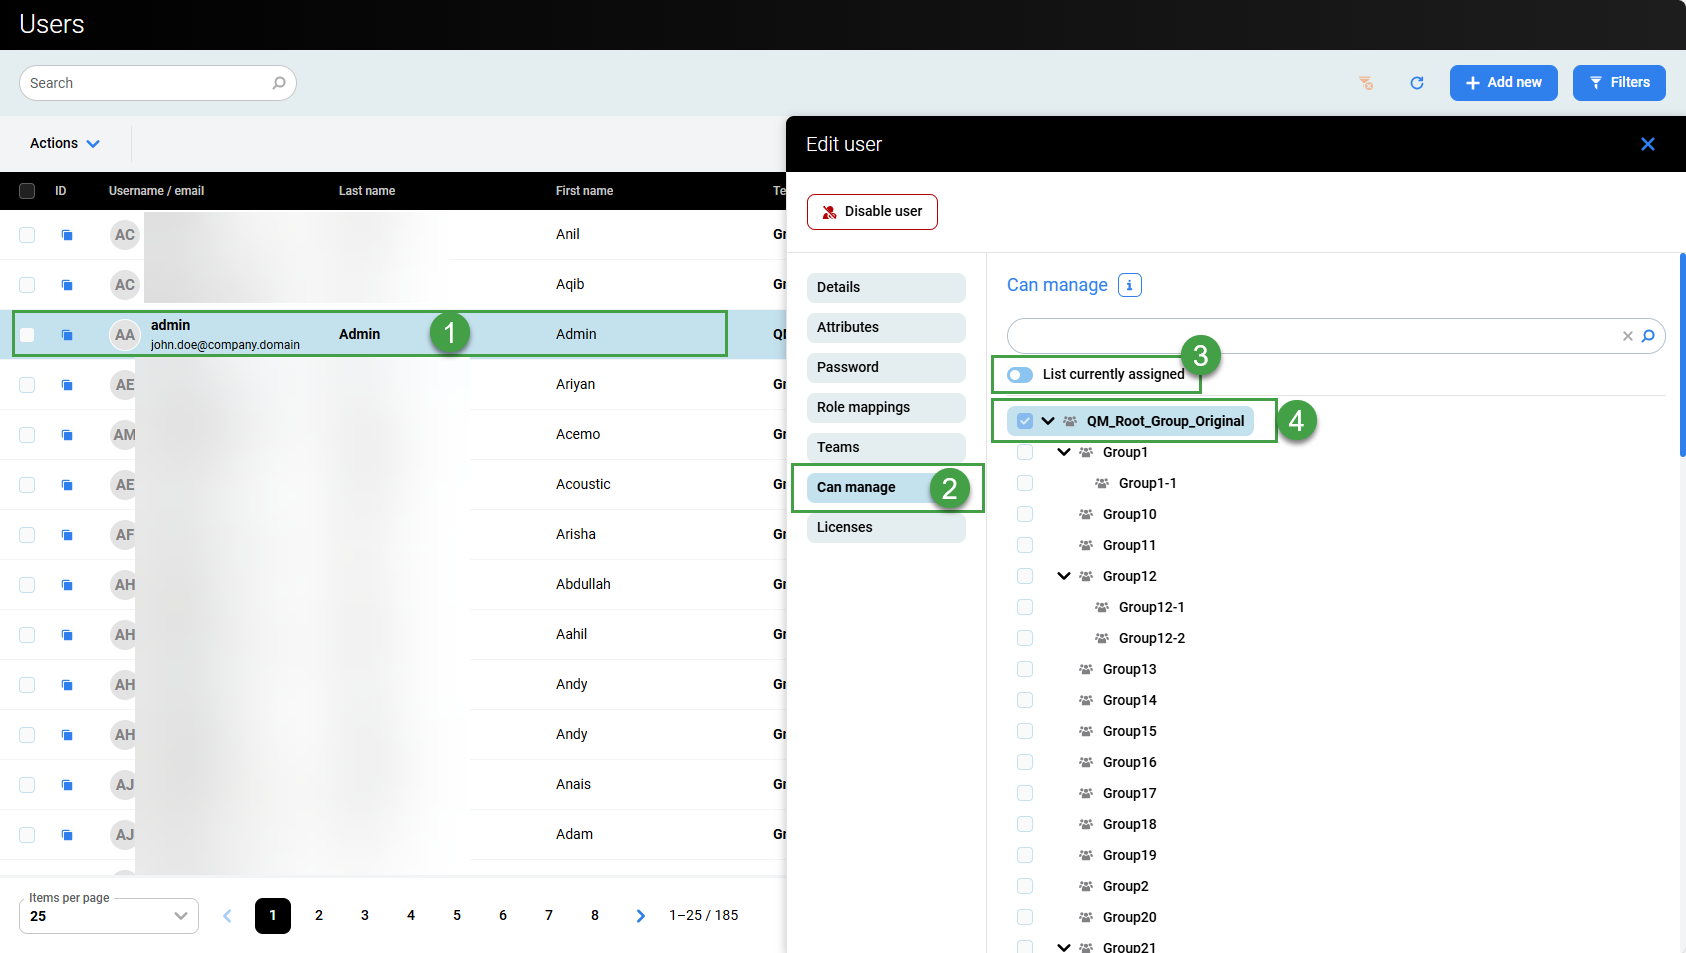Click the magnifier in Can manage search
The width and height of the screenshot is (1686, 953).
pyautogui.click(x=1648, y=336)
